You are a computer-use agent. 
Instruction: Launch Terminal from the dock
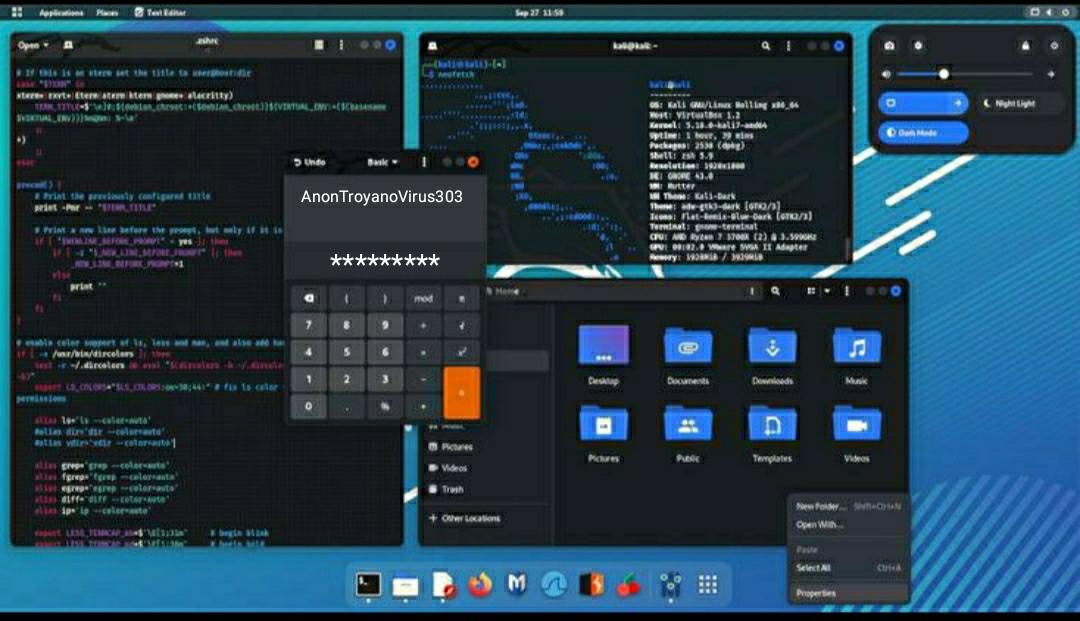pyautogui.click(x=368, y=585)
